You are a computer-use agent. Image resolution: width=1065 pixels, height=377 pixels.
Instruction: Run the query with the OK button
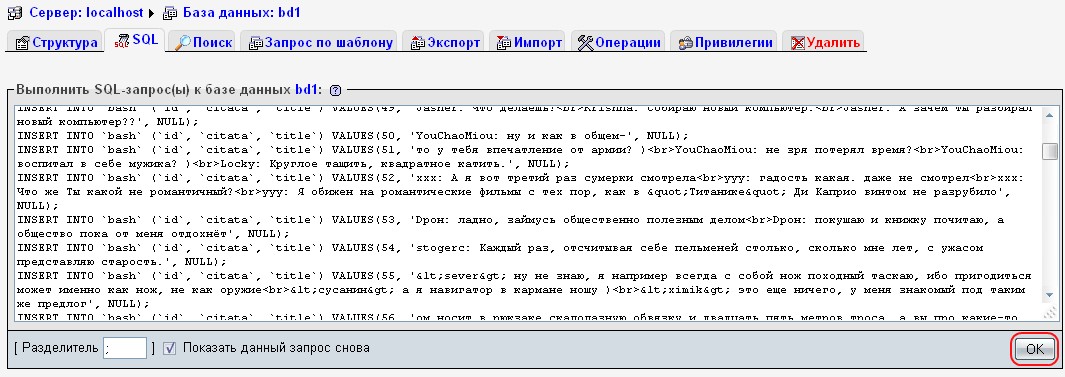point(1034,348)
